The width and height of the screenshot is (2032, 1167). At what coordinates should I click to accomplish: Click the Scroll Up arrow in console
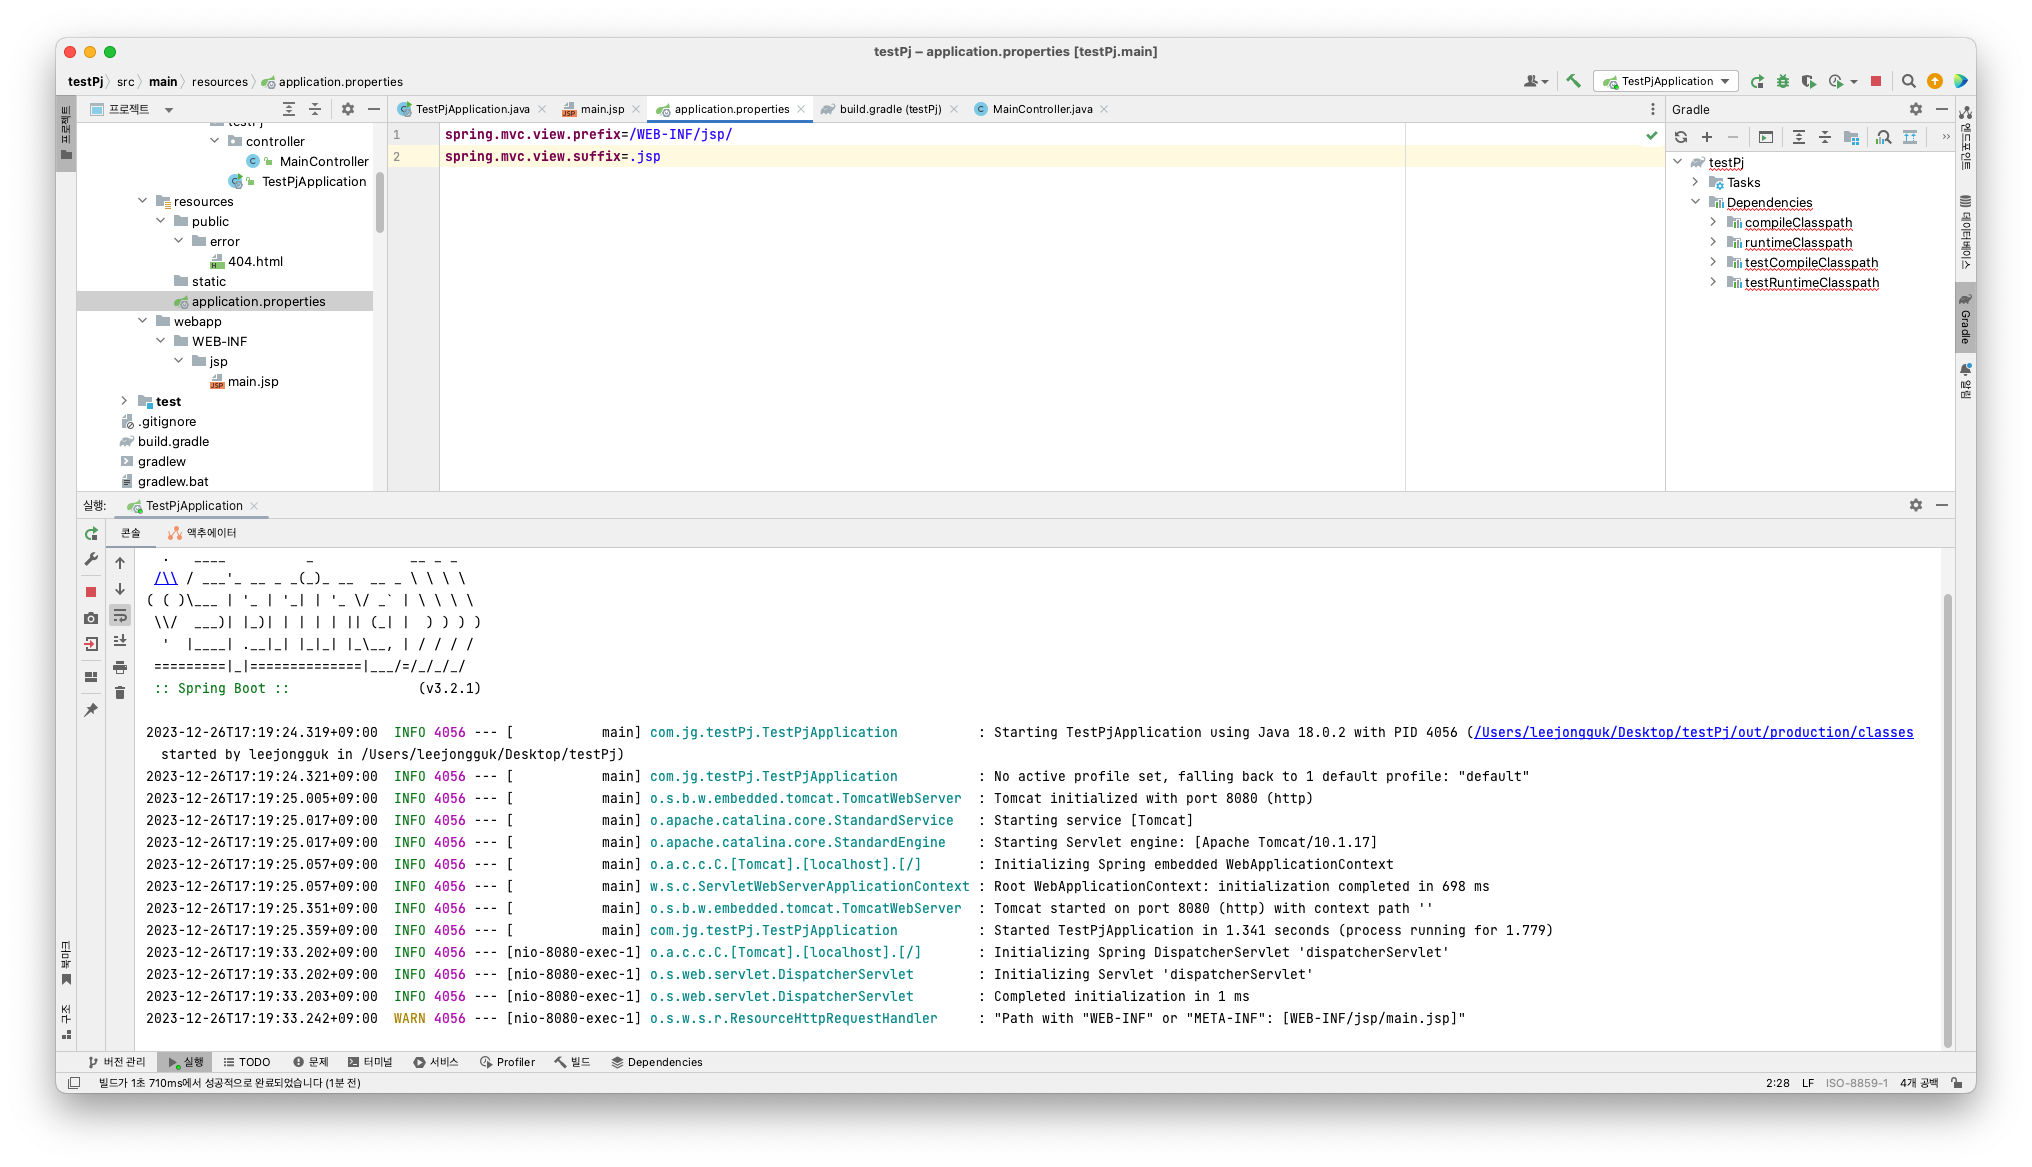pos(120,563)
